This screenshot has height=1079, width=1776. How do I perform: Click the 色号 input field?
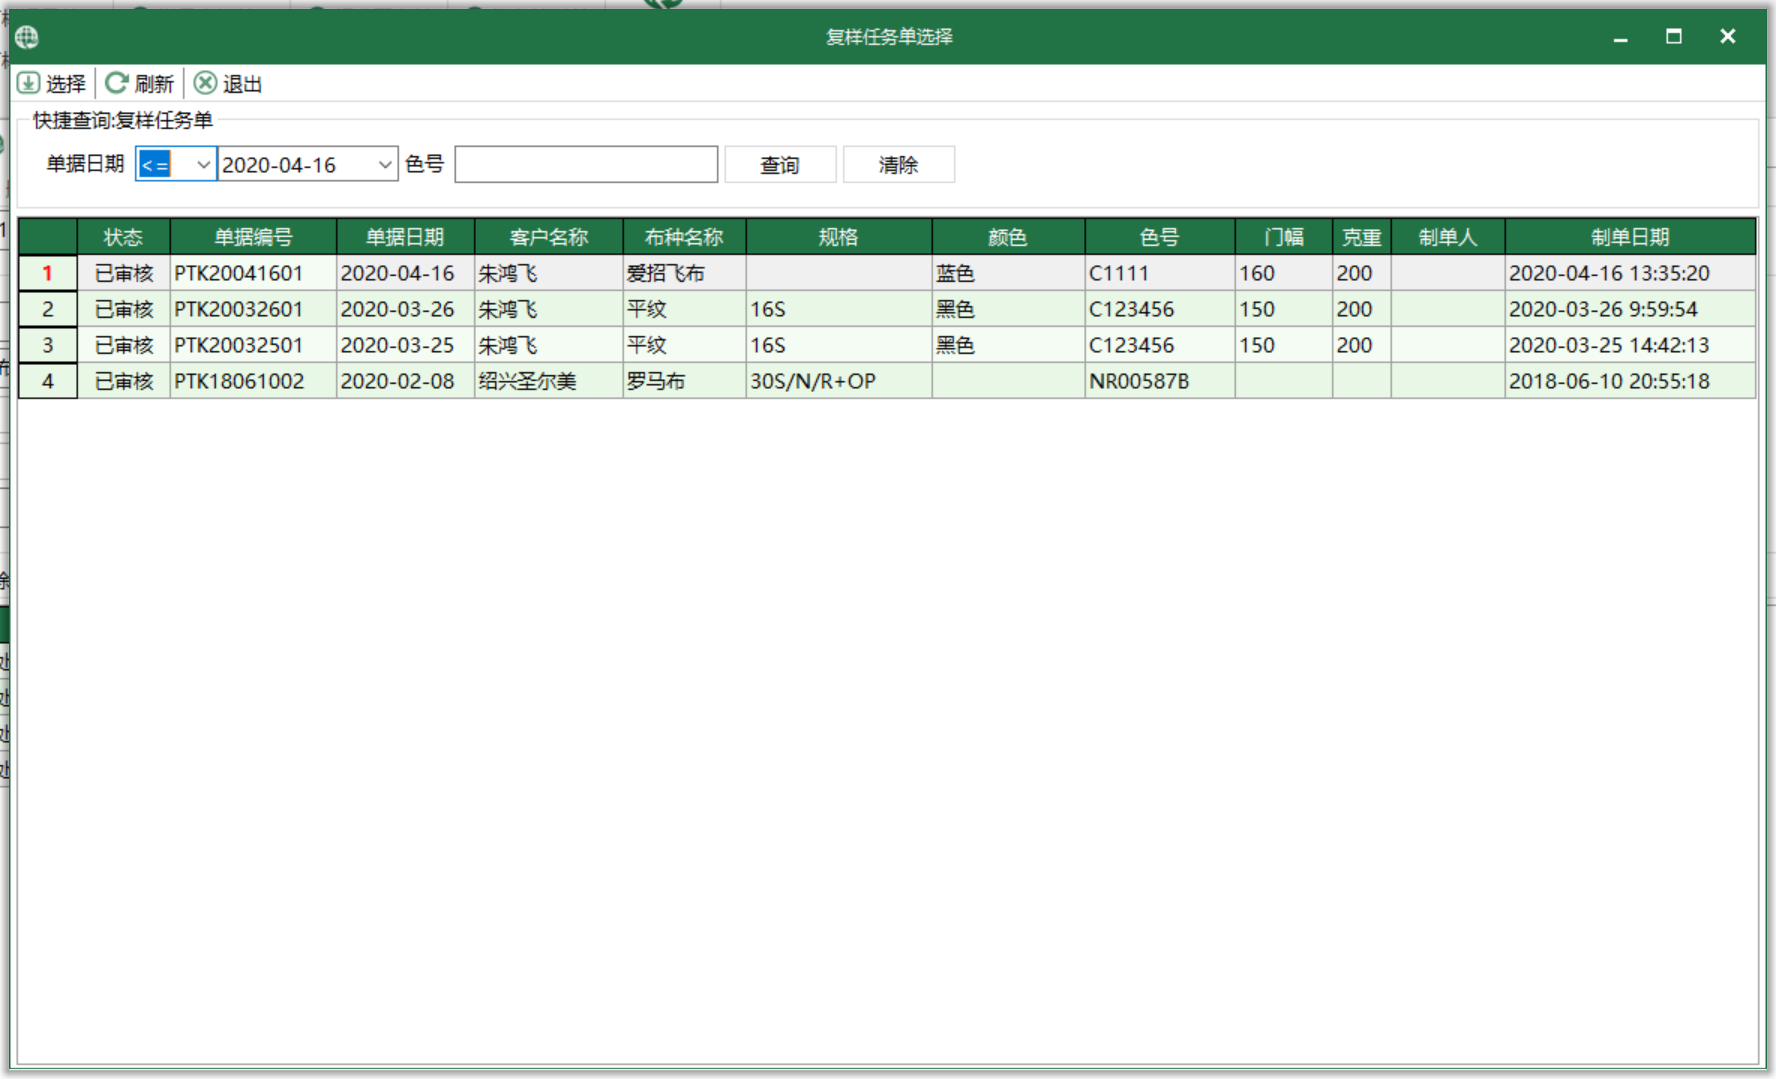(586, 164)
